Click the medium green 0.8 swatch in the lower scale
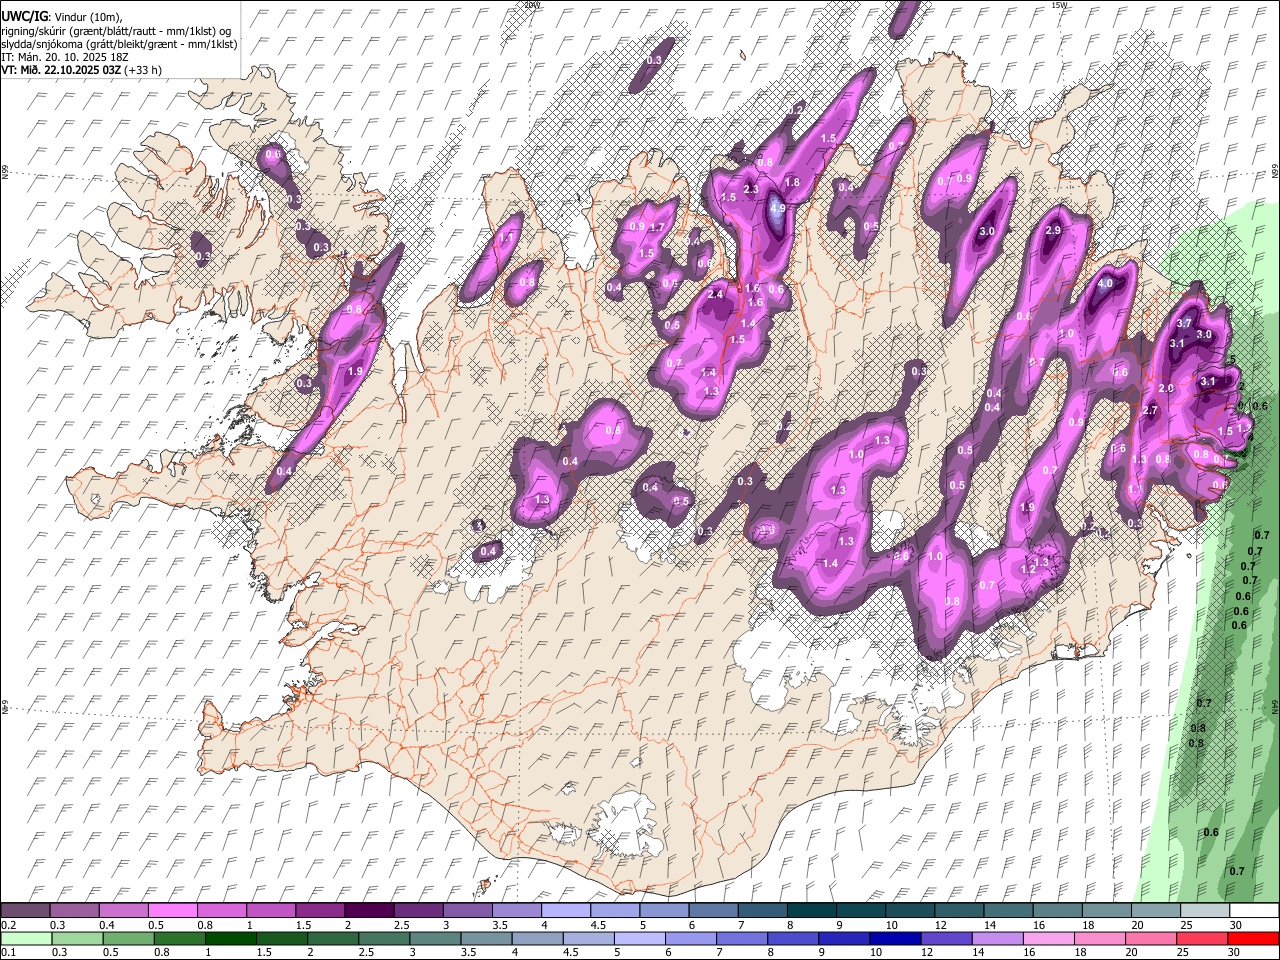 click(180, 938)
